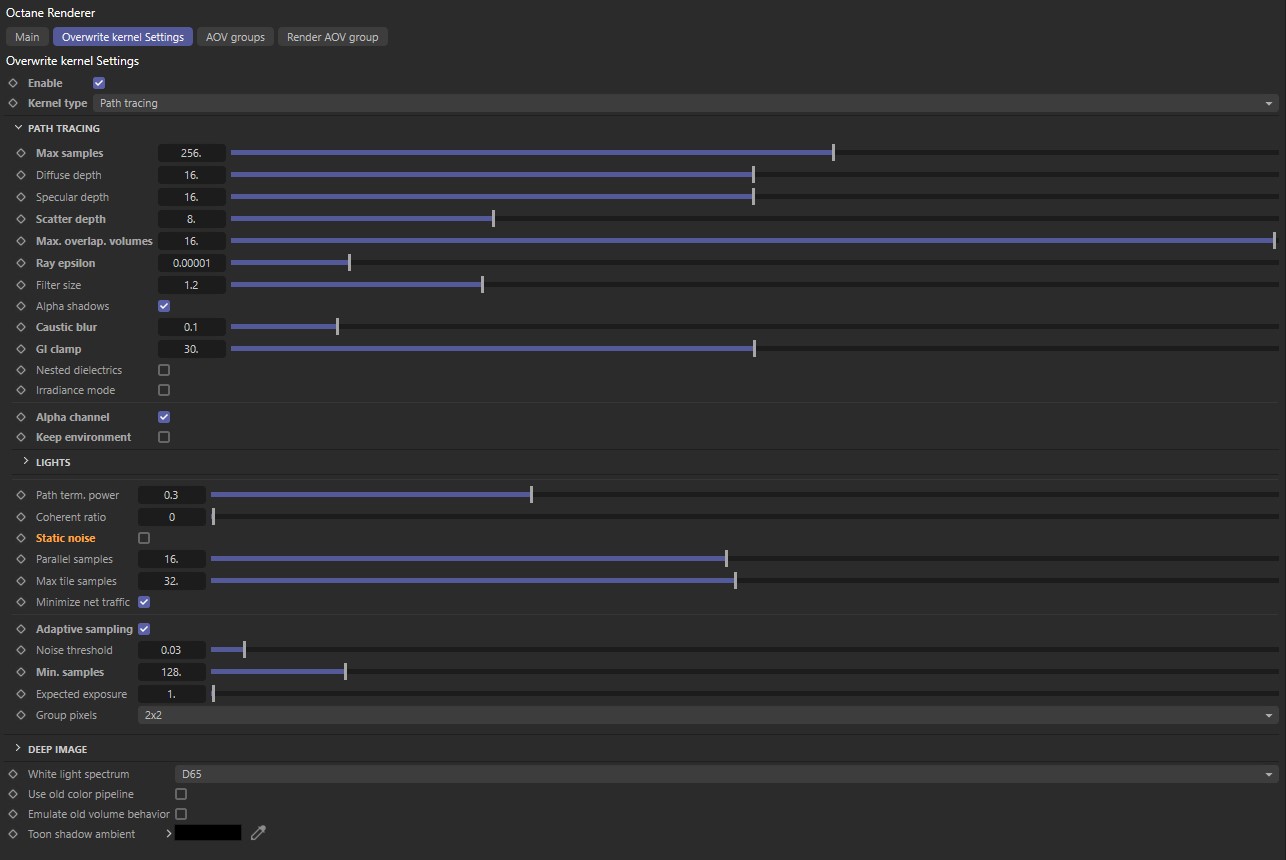Click the keyframe diamond for White light spectrum
Screen dimensions: 1286x860
(x=13, y=774)
